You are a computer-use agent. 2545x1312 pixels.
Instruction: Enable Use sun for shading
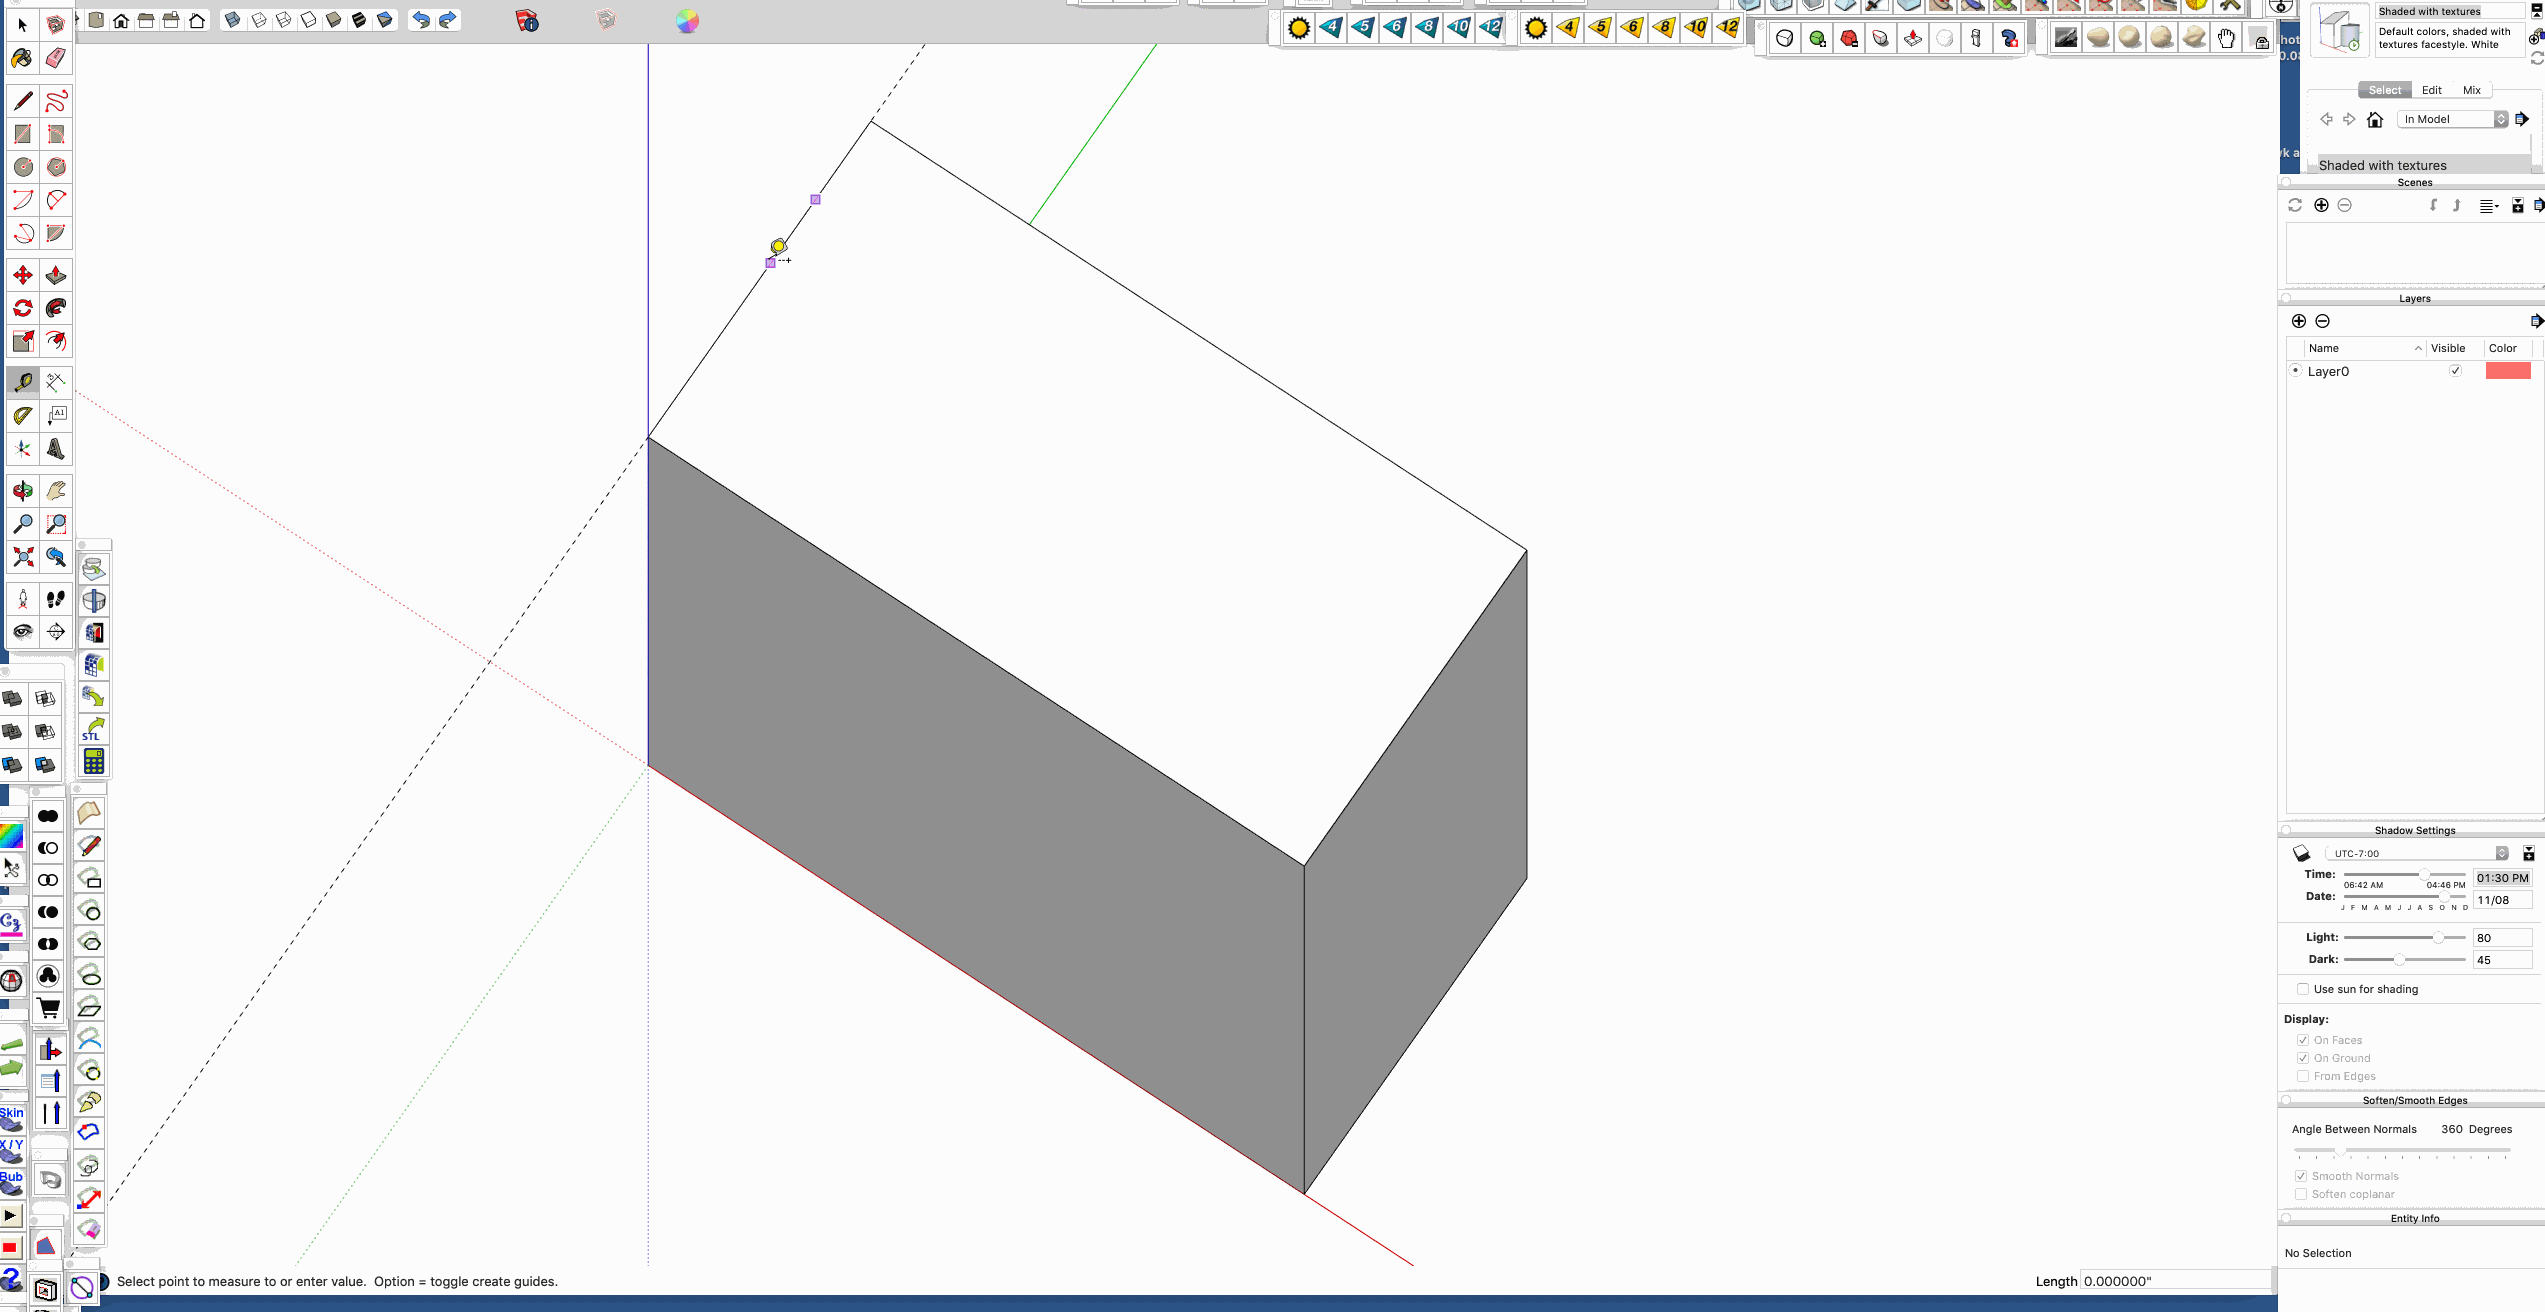2303,989
